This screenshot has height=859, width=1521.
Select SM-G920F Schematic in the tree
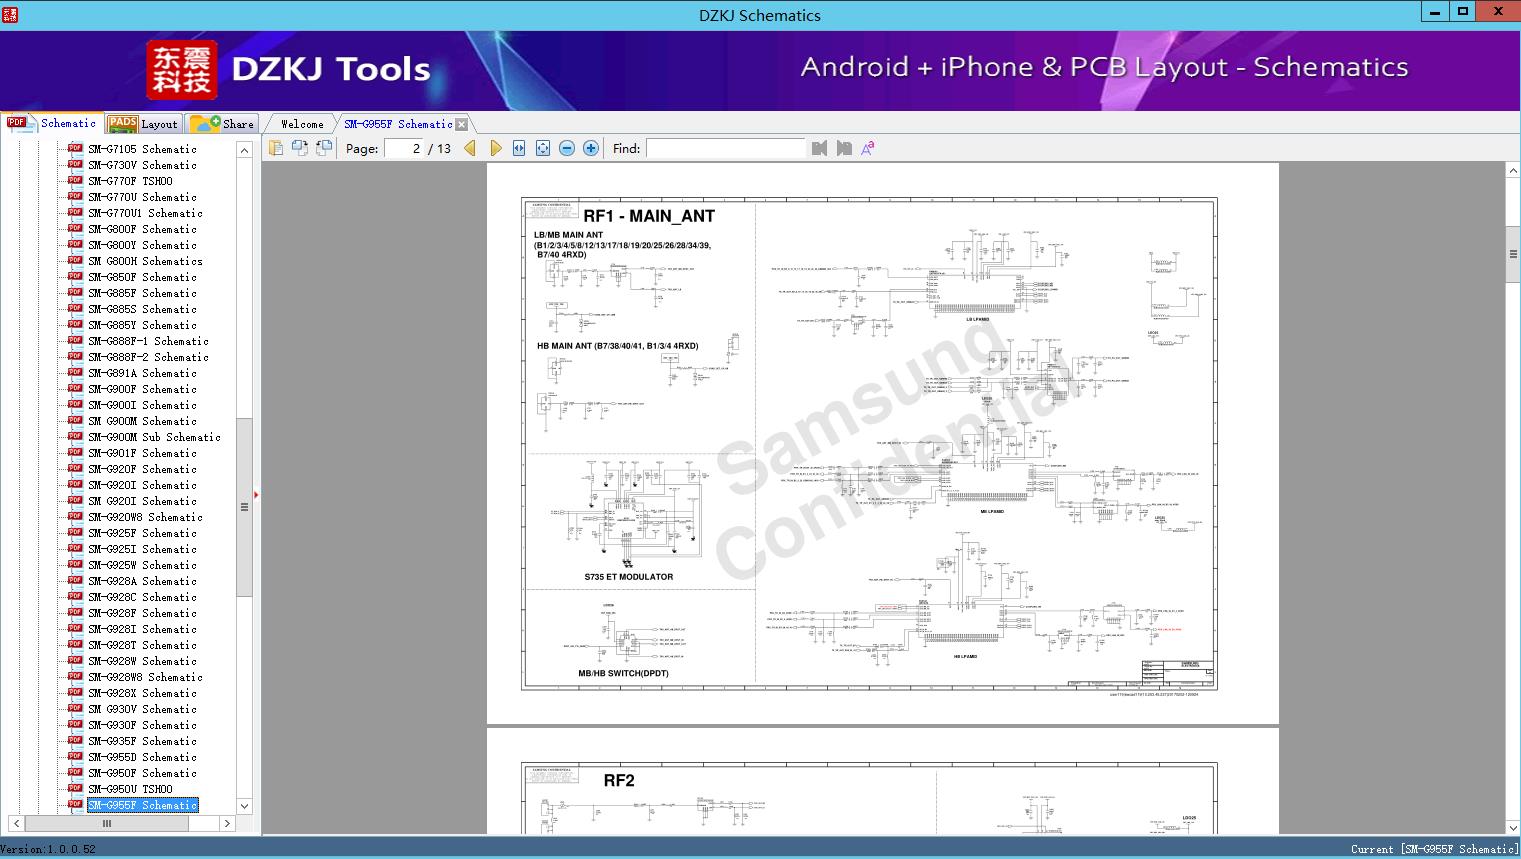pos(142,469)
